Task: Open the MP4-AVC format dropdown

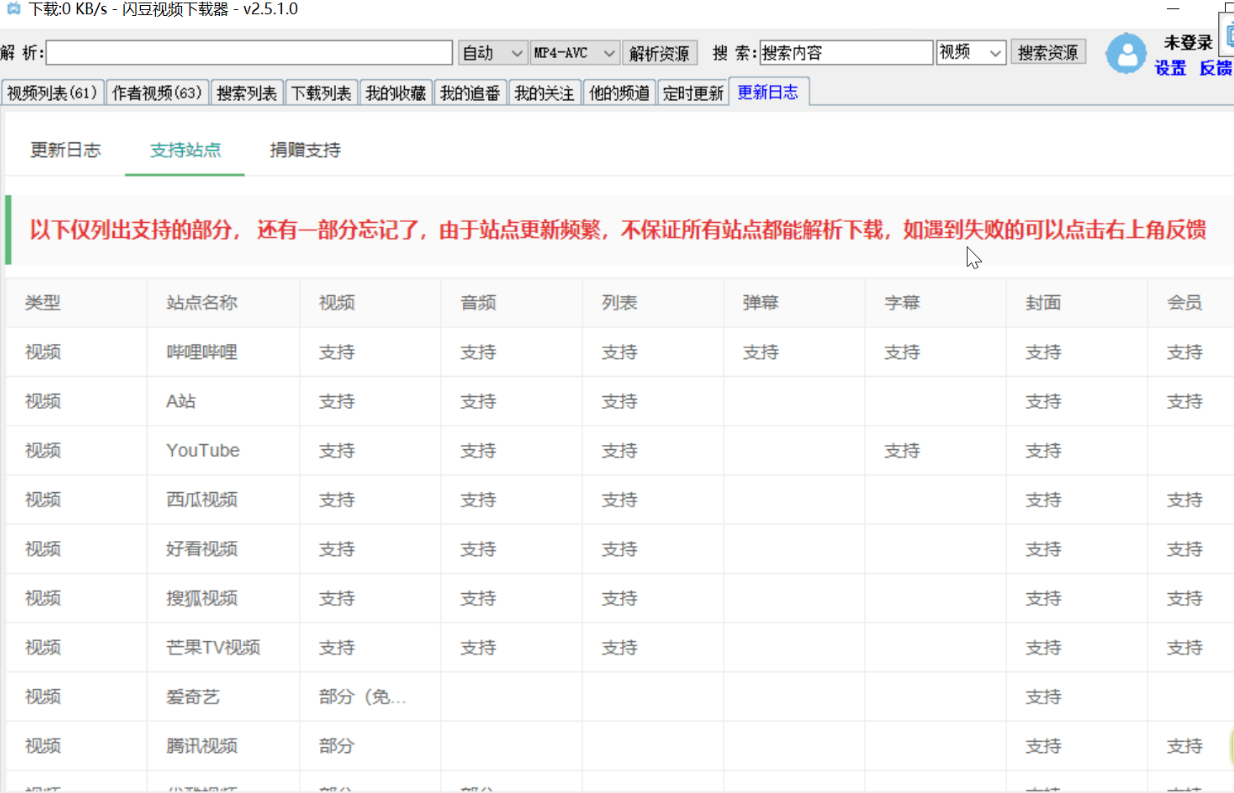Action: 575,52
